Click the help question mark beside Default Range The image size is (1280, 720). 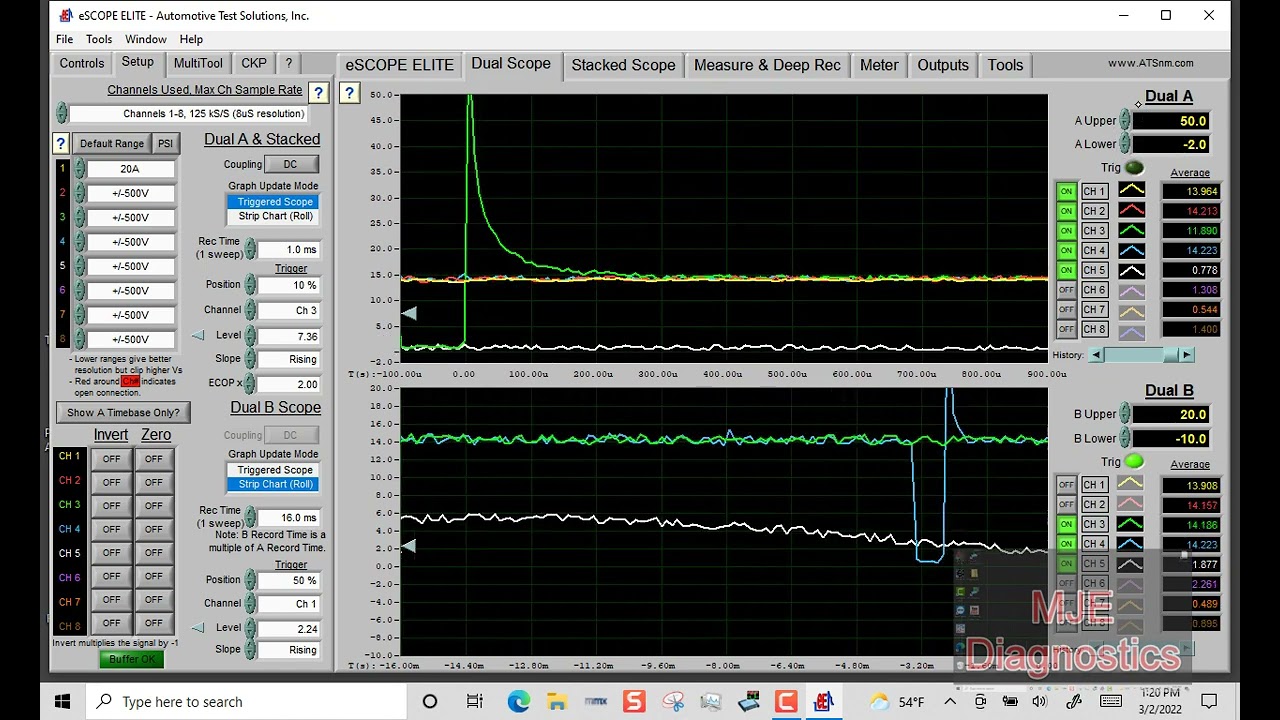point(60,143)
